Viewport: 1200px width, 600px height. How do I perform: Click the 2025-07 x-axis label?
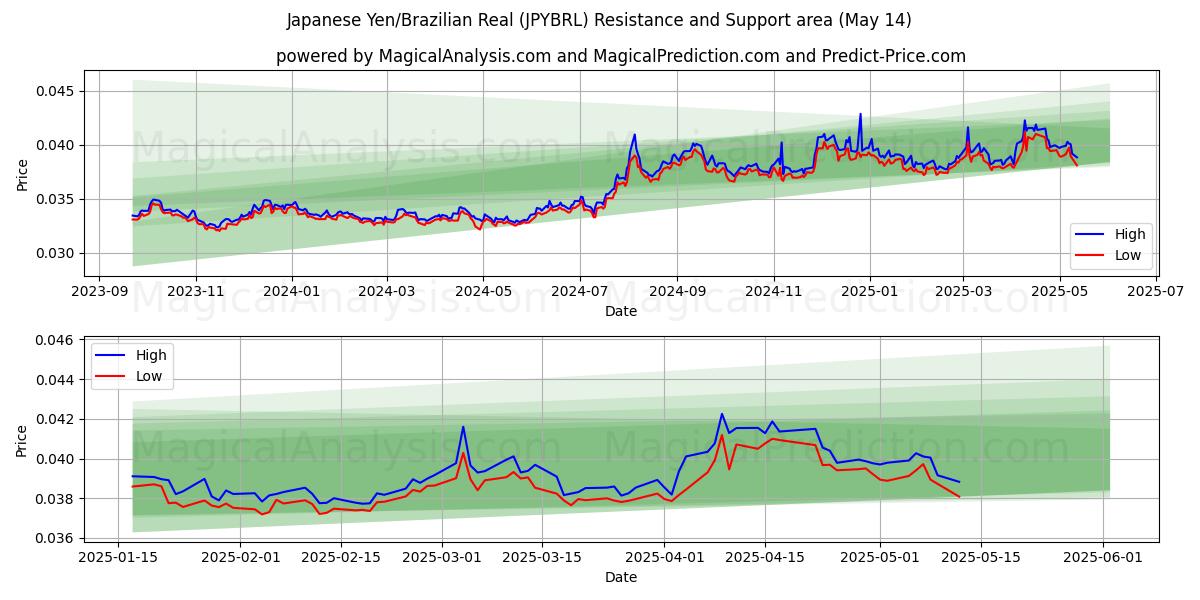pos(1156,291)
